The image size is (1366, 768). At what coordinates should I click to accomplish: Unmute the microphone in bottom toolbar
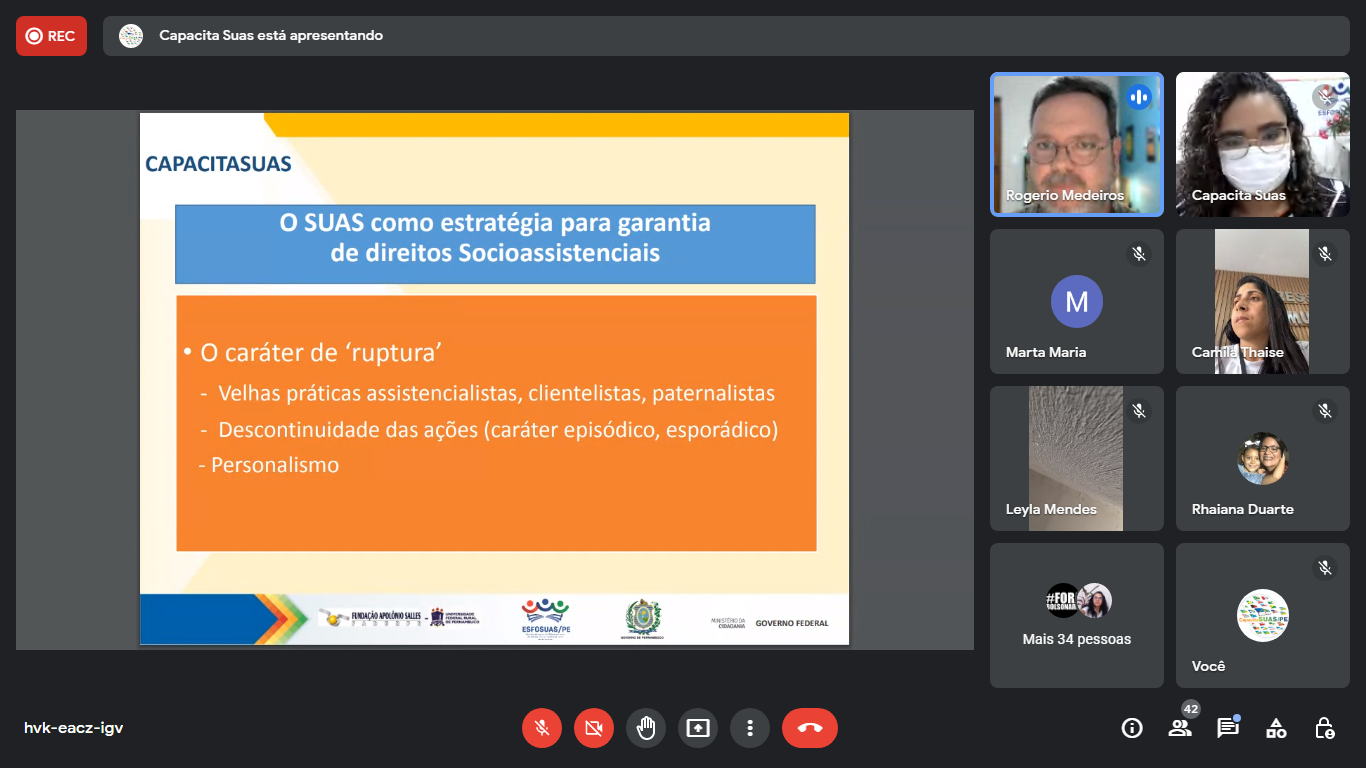tap(542, 728)
